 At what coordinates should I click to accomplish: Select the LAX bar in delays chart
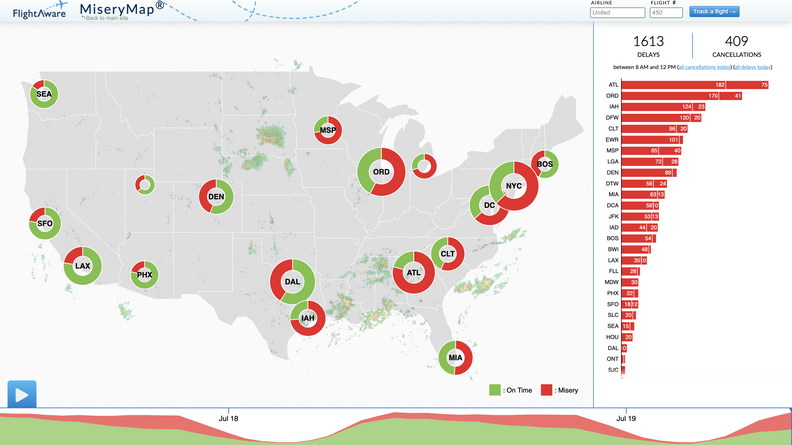(634, 261)
